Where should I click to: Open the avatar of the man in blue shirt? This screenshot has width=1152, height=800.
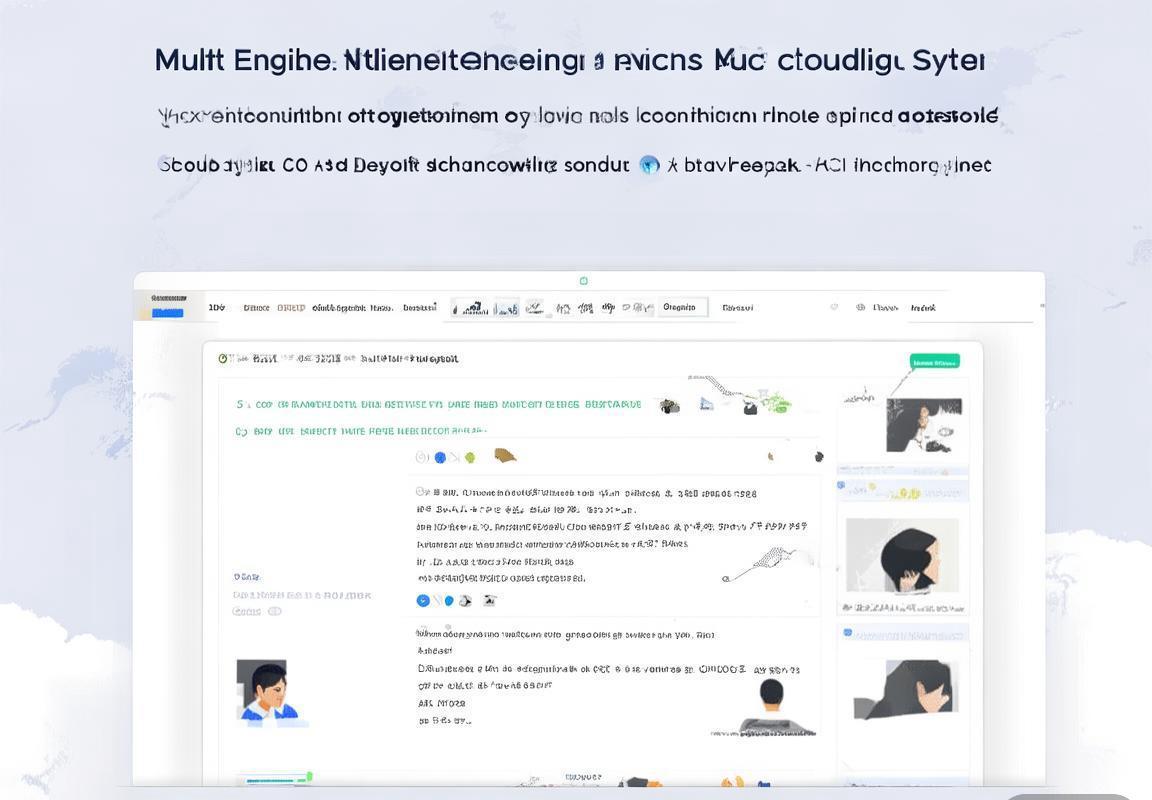267,691
